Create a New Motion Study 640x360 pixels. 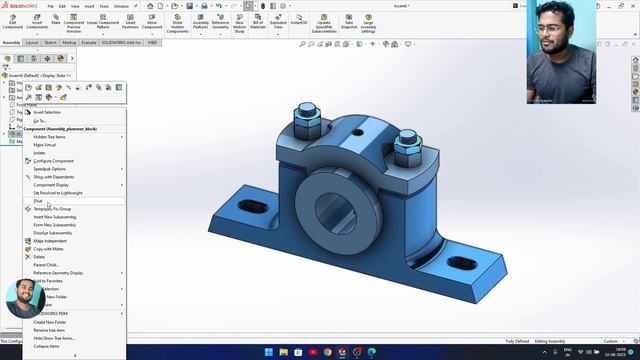[240, 24]
